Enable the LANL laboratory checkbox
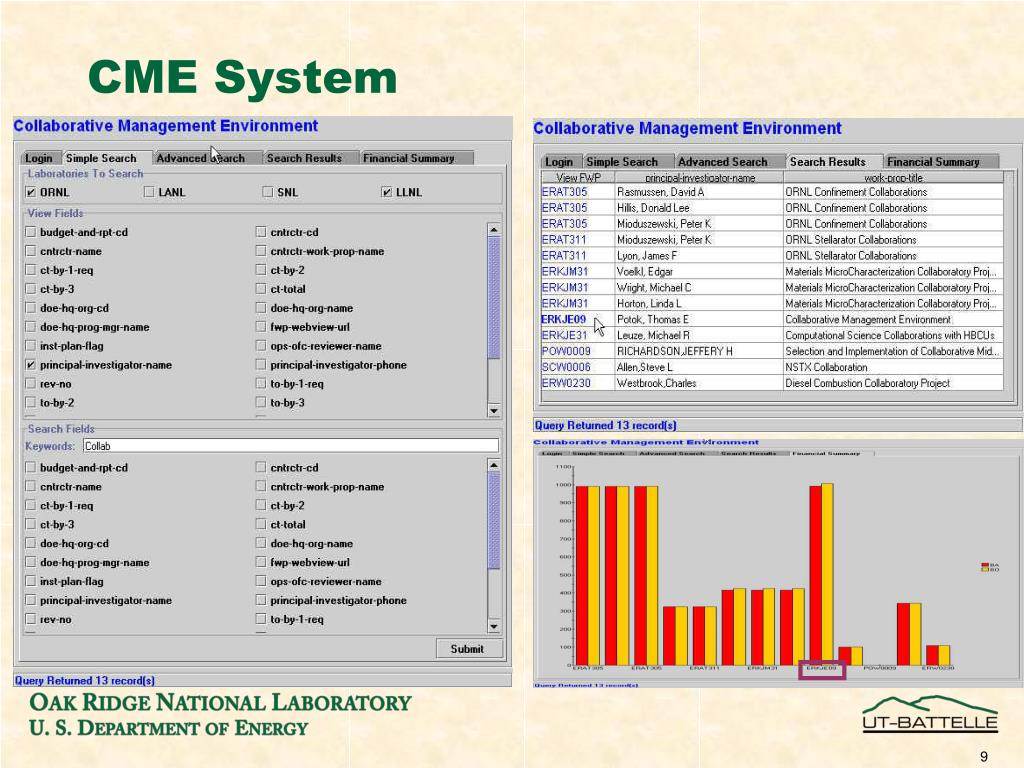Screen dimensions: 1024x768 click(149, 192)
